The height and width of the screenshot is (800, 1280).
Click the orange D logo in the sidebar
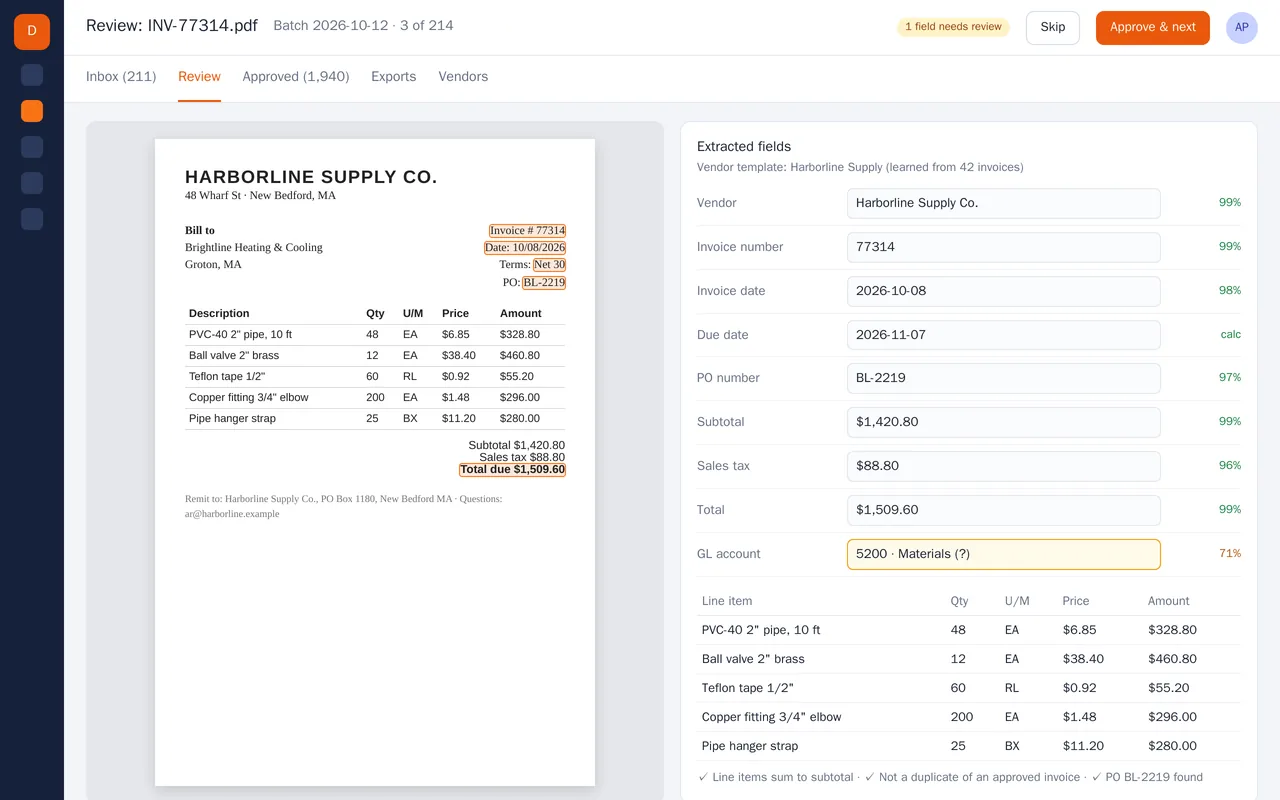coord(32,32)
